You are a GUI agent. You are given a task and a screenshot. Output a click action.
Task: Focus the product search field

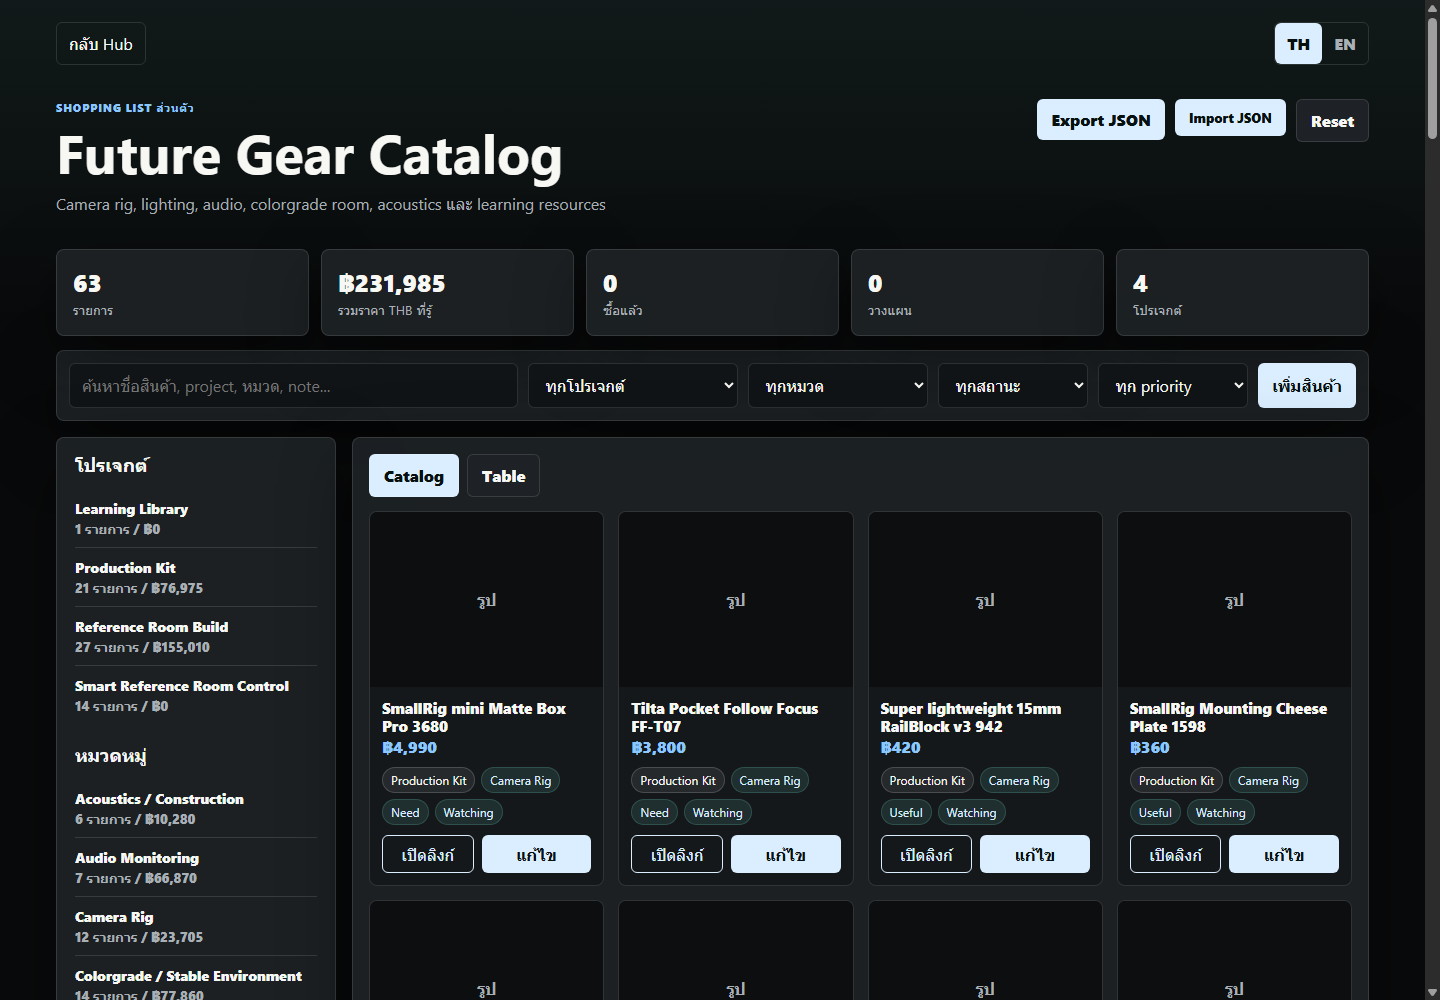[x=293, y=386]
